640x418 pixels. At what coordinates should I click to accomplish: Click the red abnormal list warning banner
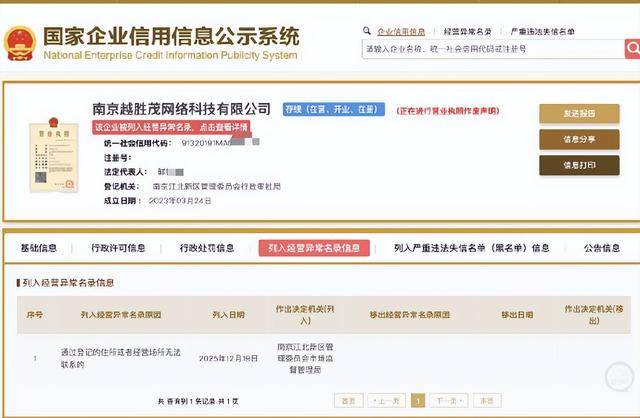[x=171, y=128]
